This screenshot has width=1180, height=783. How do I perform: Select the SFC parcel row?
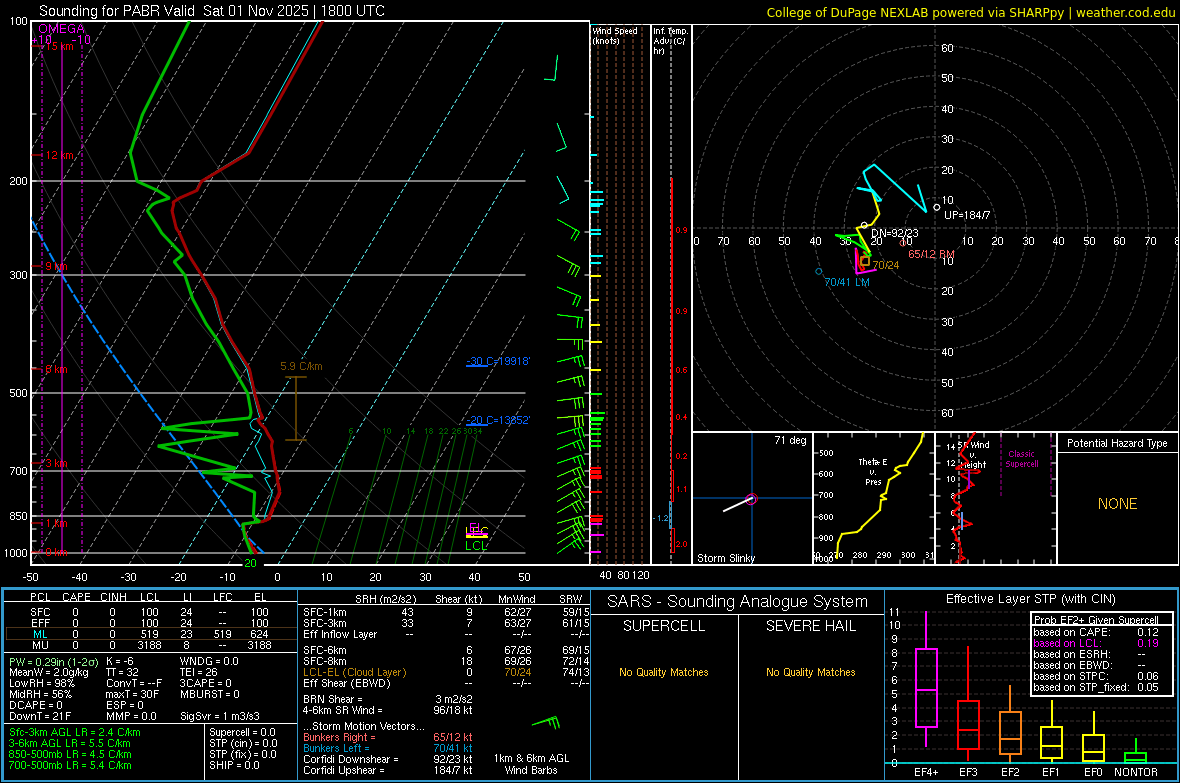coord(151,612)
